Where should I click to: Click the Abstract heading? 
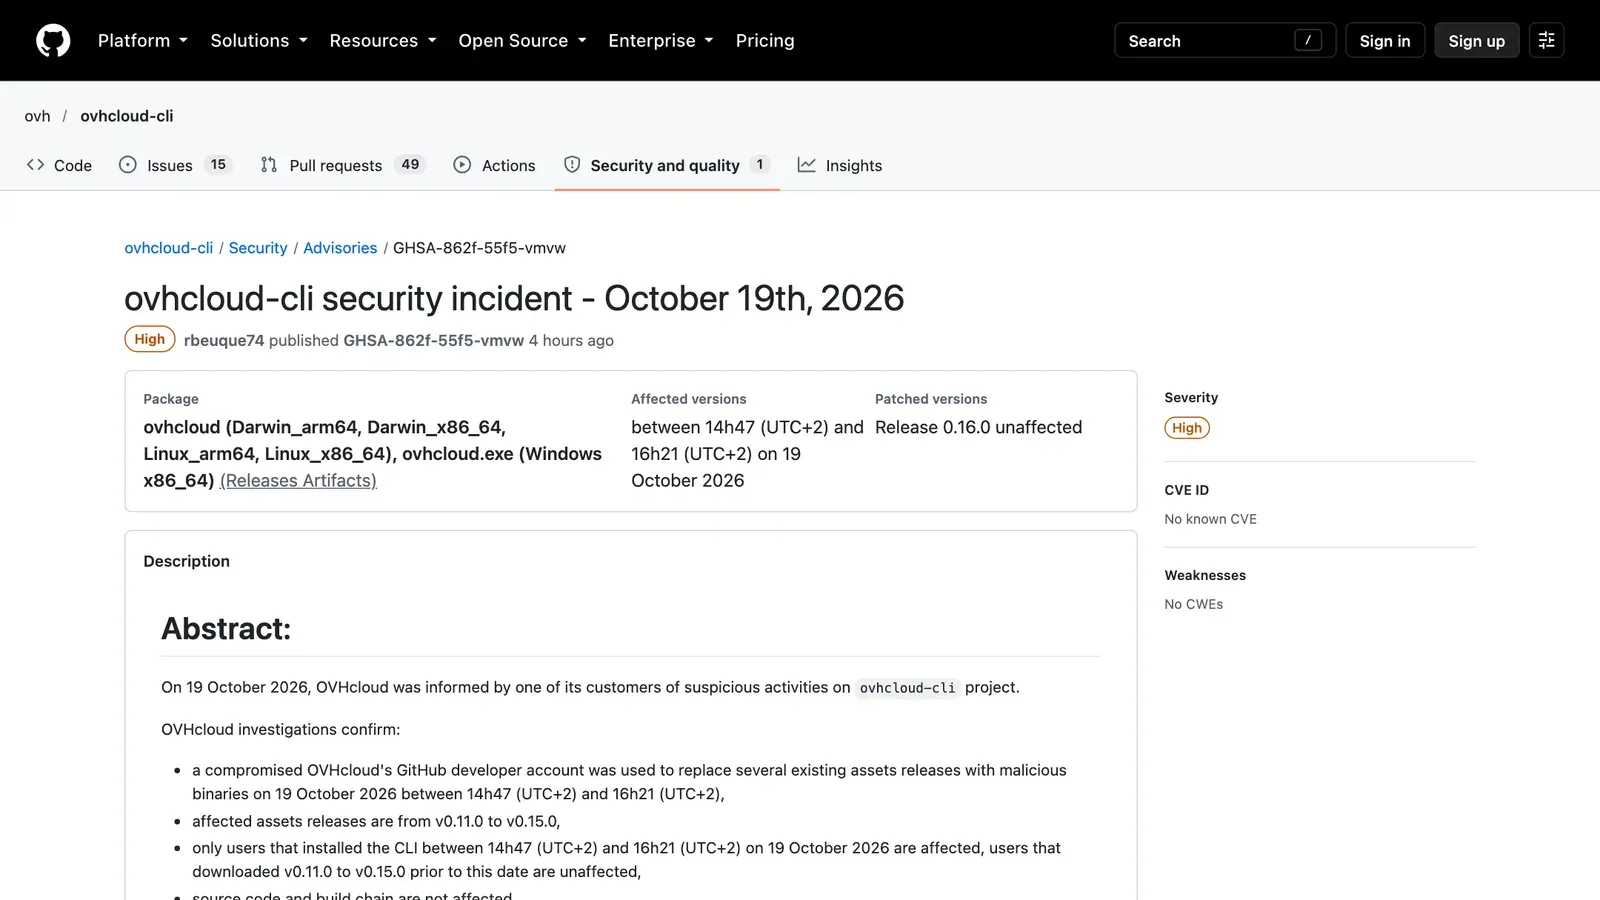[226, 629]
